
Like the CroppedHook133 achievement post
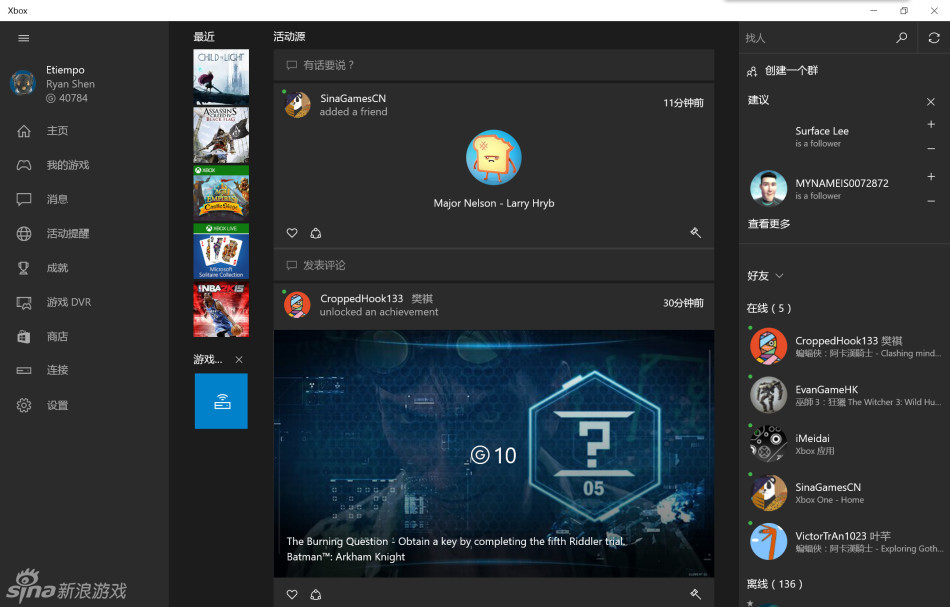pyautogui.click(x=292, y=594)
